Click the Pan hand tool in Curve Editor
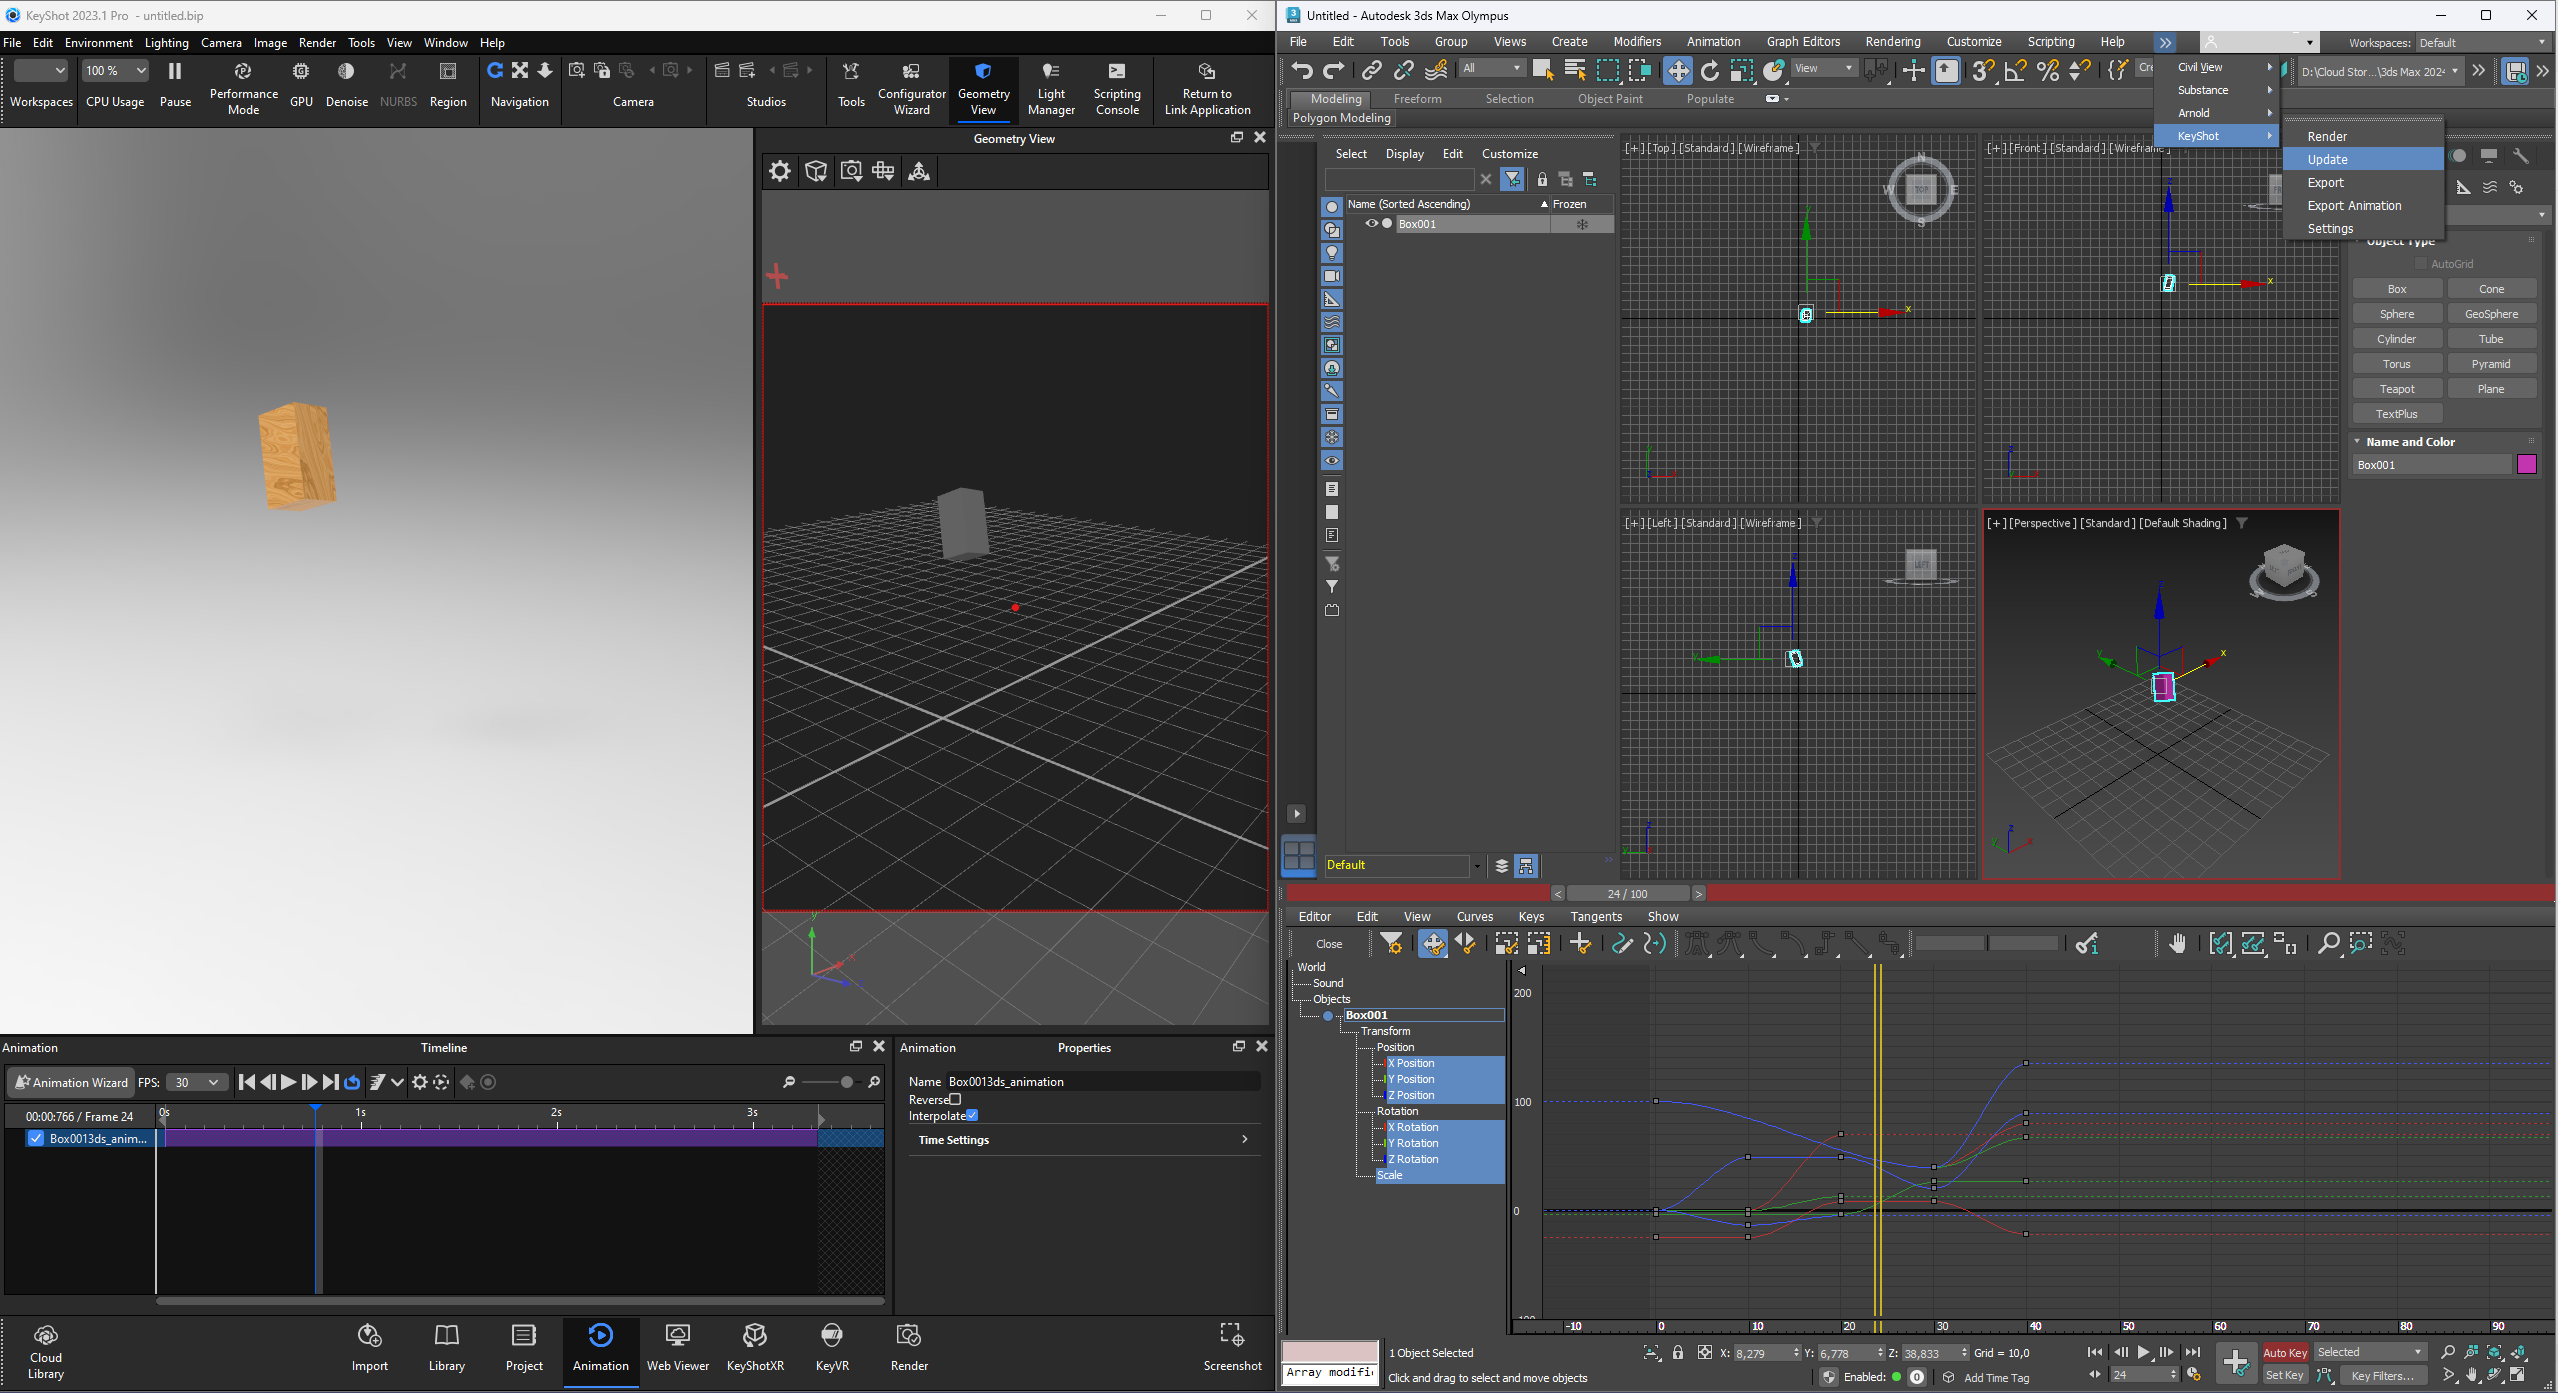This screenshot has height=1393, width=2558. tap(2177, 943)
